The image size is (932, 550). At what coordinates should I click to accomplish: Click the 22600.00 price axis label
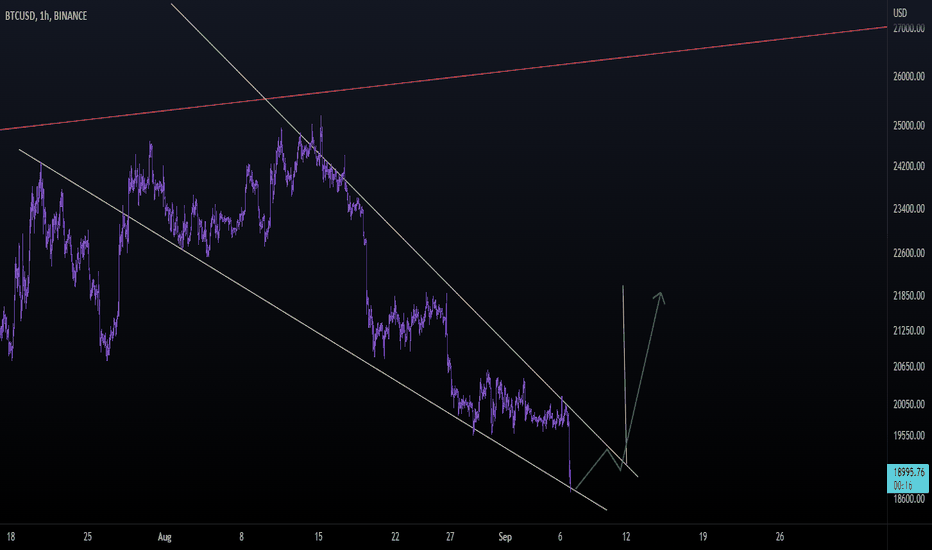pyautogui.click(x=909, y=253)
